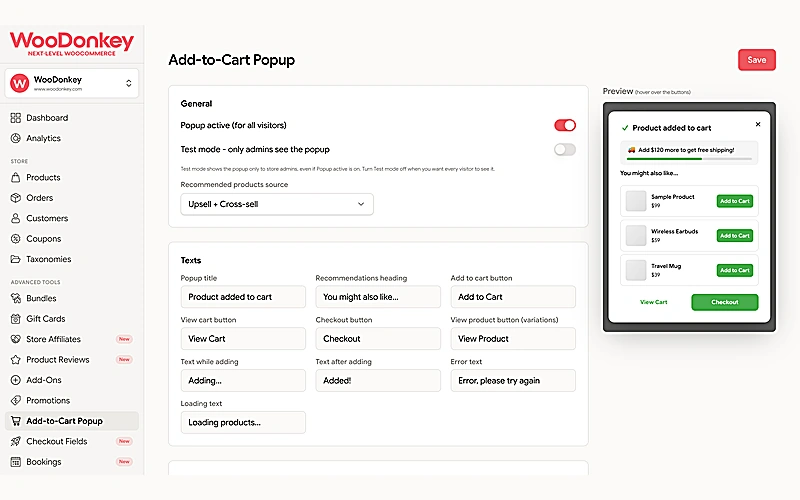This screenshot has height=500, width=800.
Task: Click the WooDonkey logo
Action: click(x=72, y=43)
